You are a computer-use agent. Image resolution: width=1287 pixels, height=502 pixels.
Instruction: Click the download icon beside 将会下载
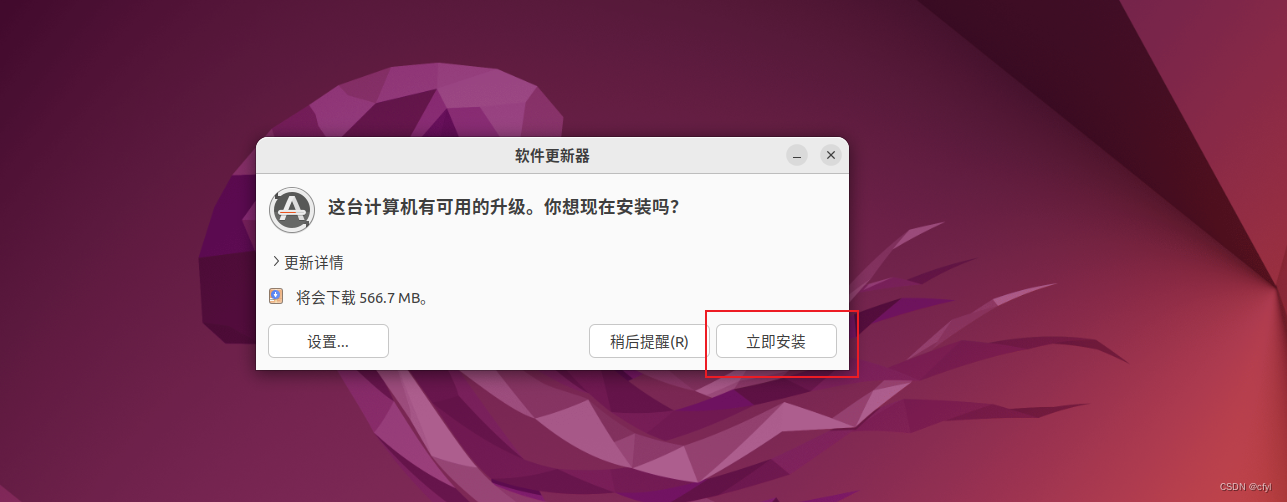(277, 296)
